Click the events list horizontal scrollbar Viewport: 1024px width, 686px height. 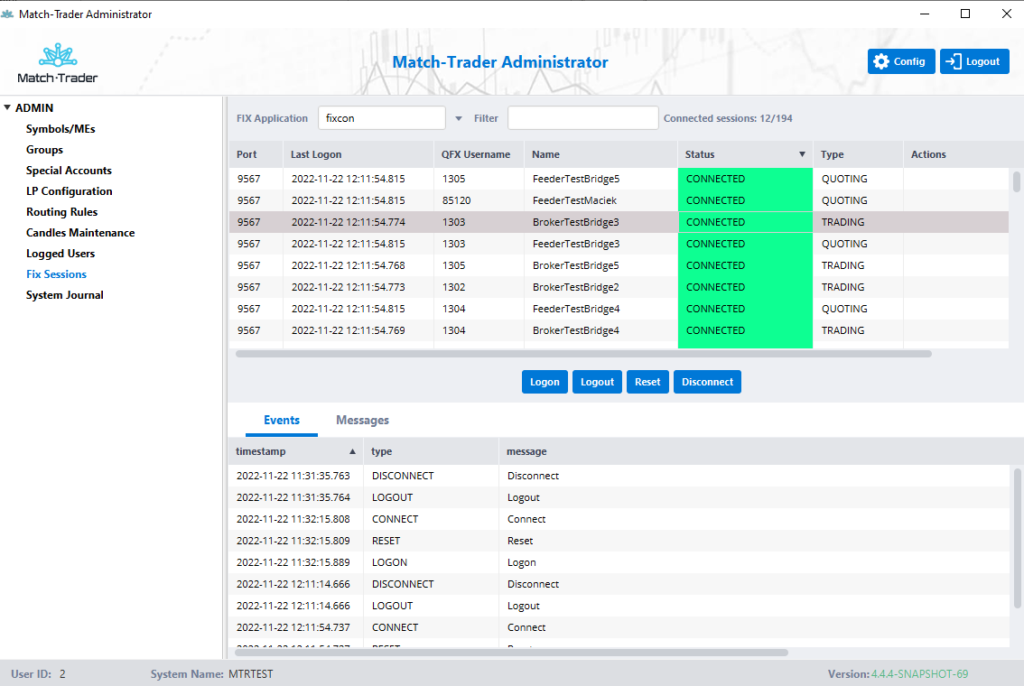click(511, 652)
